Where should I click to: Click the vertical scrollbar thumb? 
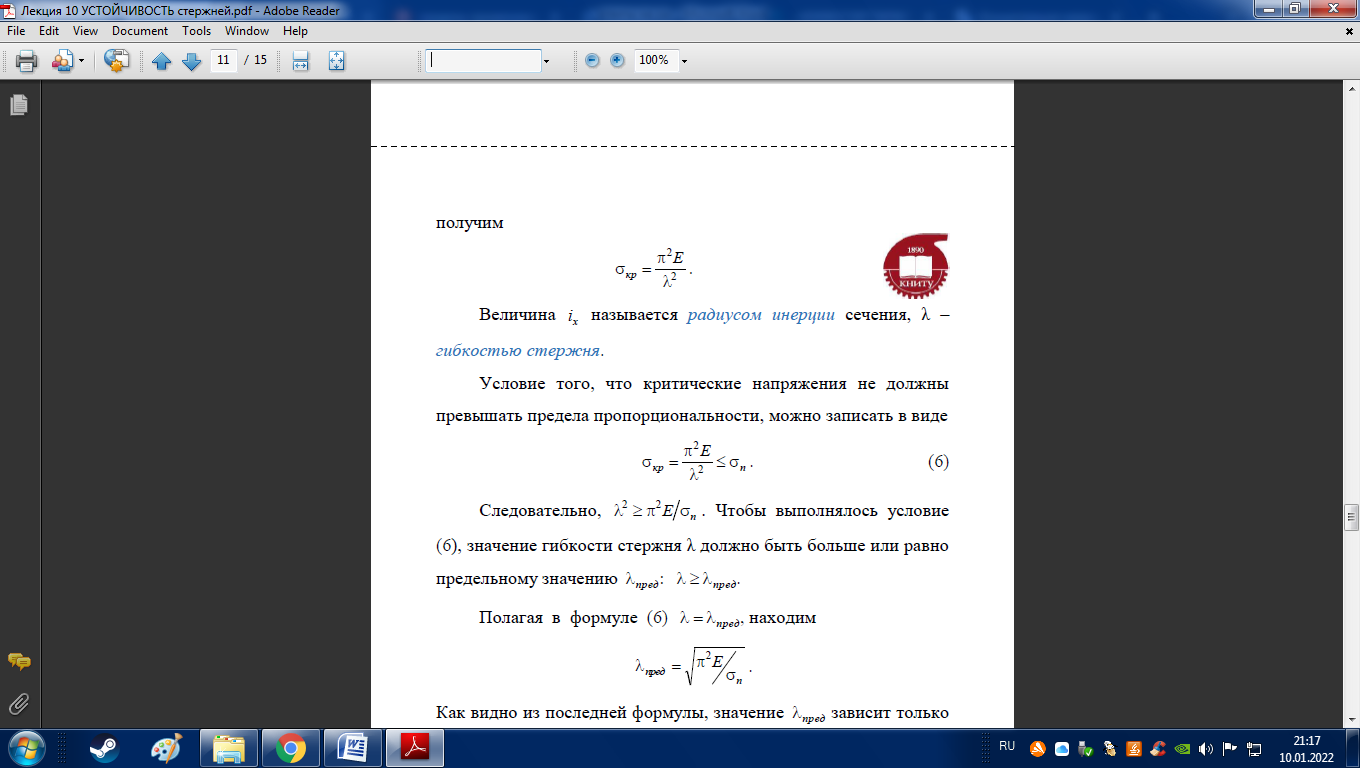click(x=1351, y=517)
